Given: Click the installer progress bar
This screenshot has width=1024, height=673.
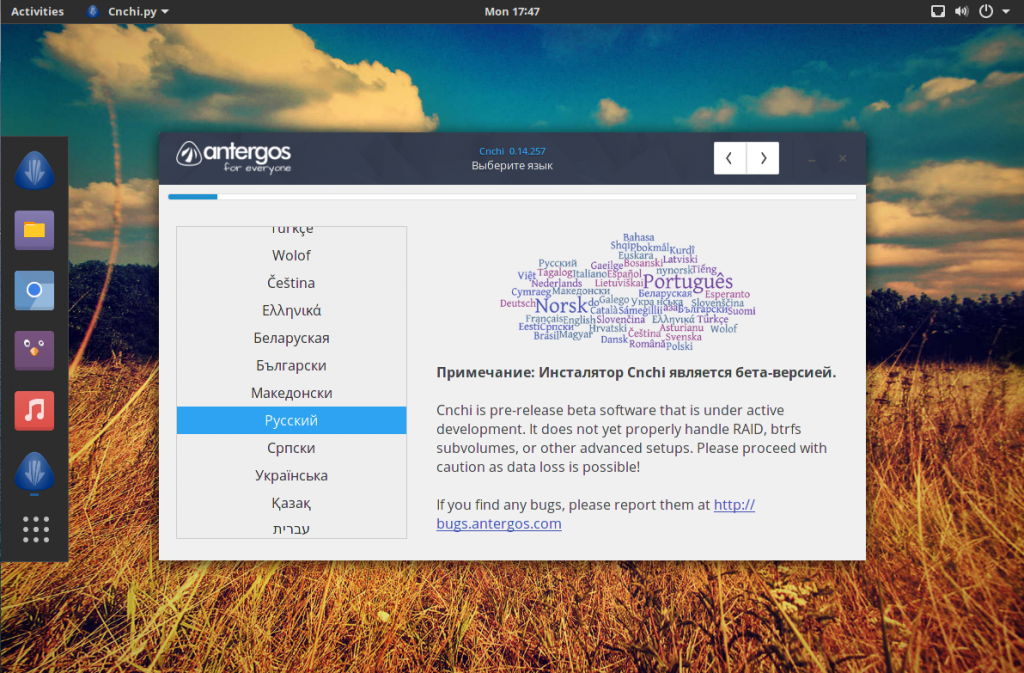Looking at the screenshot, I should click(512, 196).
